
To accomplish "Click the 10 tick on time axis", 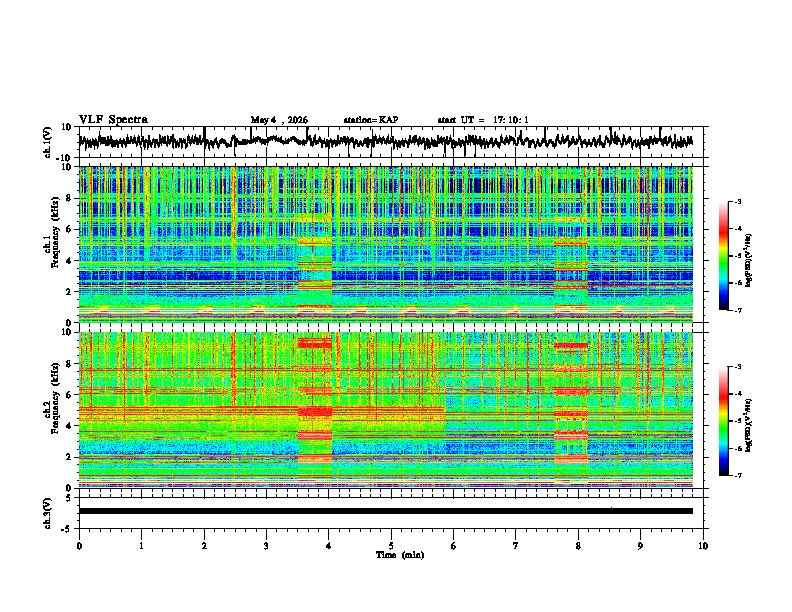I will pyautogui.click(x=703, y=546).
